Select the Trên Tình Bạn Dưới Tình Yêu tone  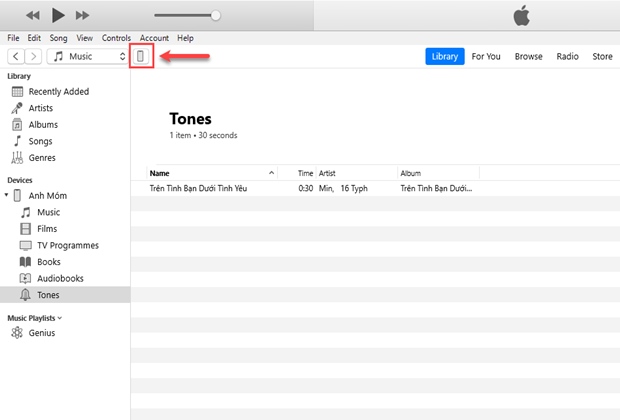pyautogui.click(x=198, y=188)
